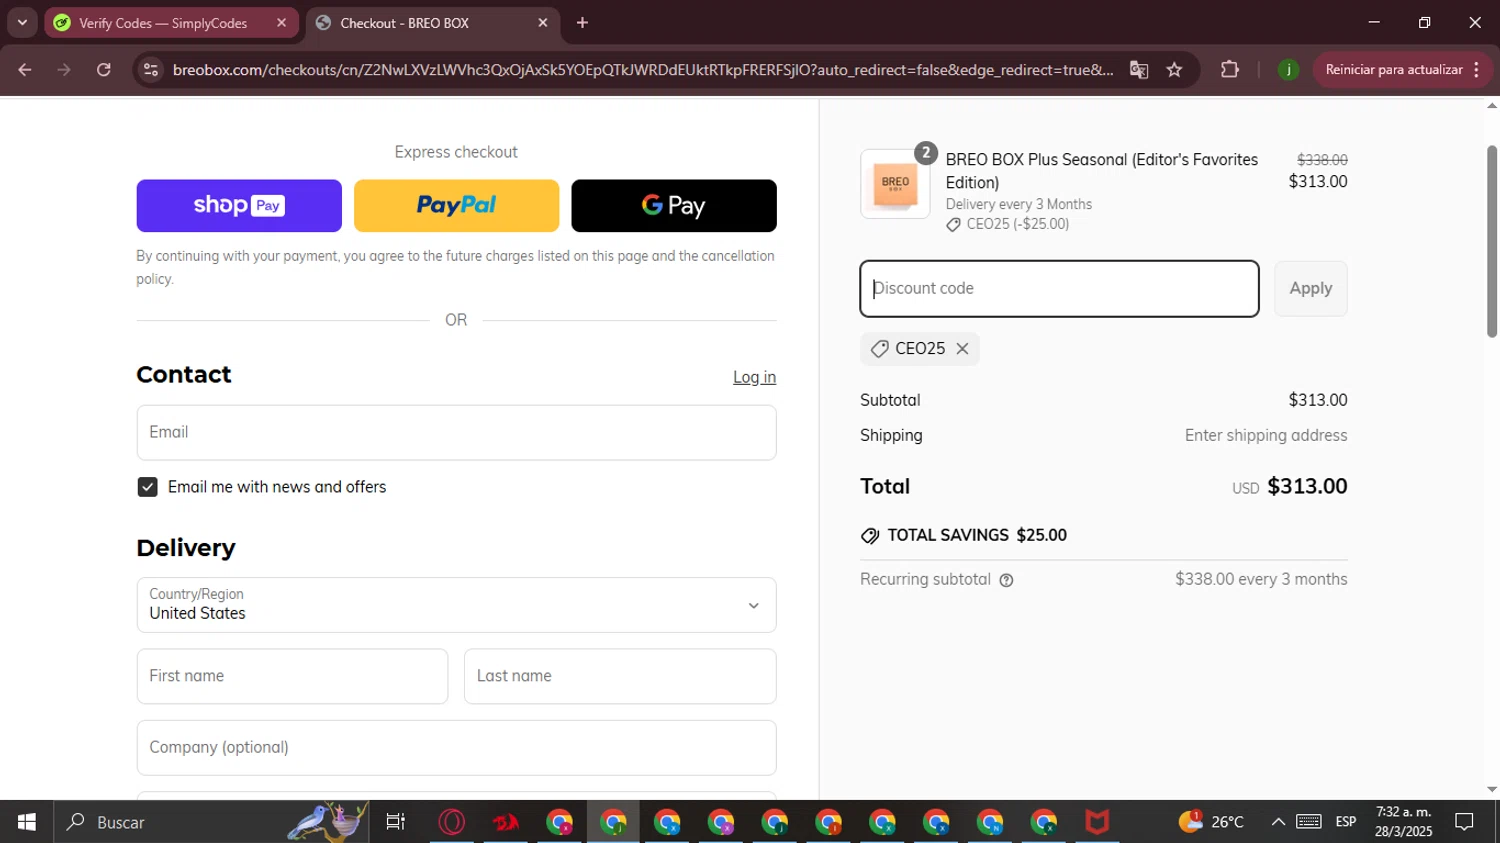This screenshot has width=1500, height=843.
Task: Click the BREO BOX product thumbnail
Action: tap(895, 184)
